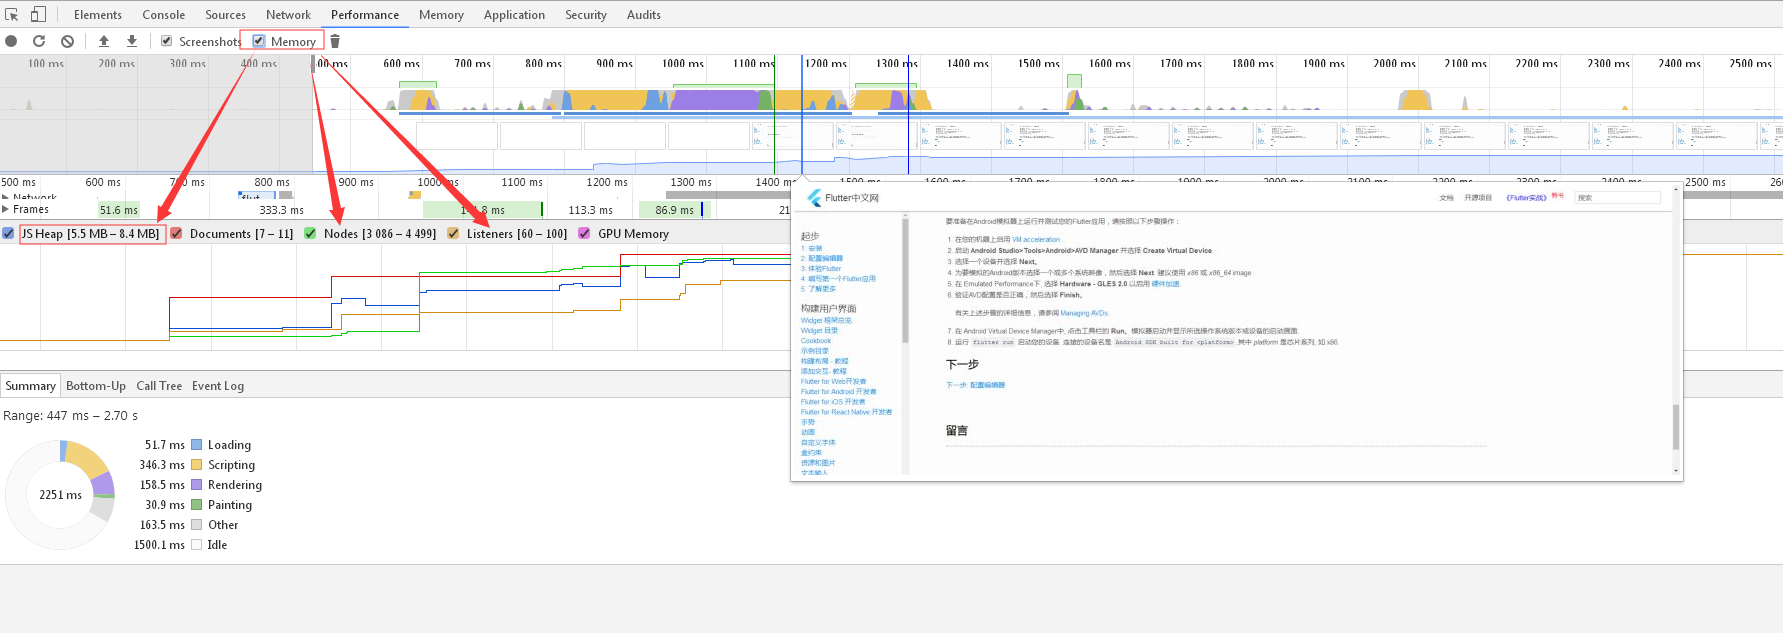The width and height of the screenshot is (1783, 633).
Task: Expand the Network track
Action: [6, 197]
